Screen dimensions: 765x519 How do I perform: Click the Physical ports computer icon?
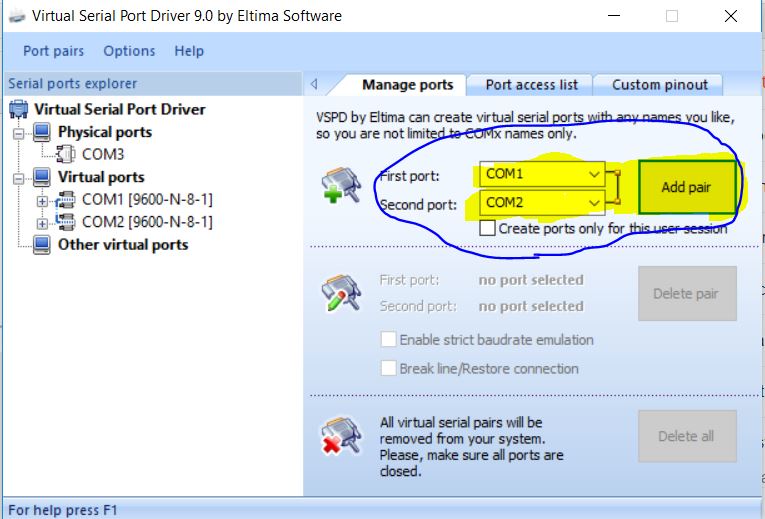point(42,132)
